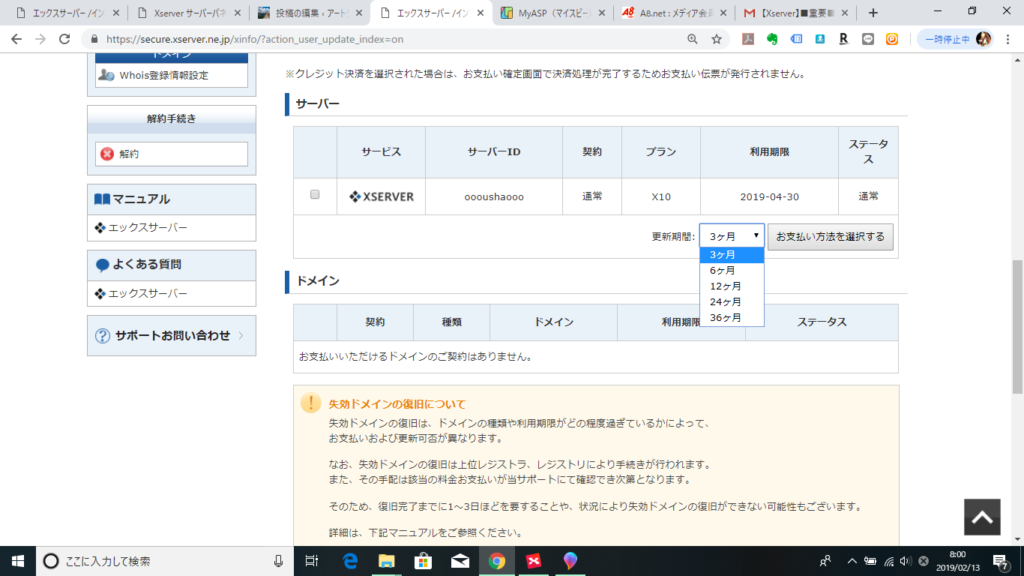
Task: Click the red 解約 icon
Action: [107, 154]
